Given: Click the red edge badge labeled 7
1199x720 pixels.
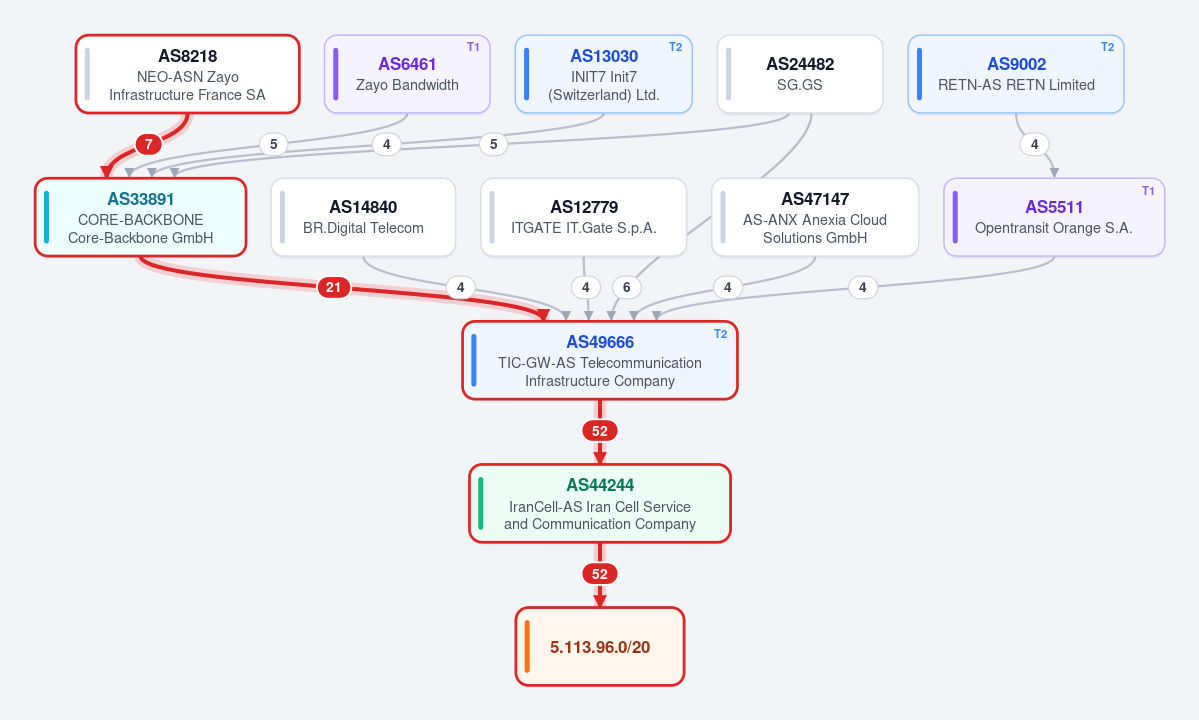Looking at the screenshot, I should [148, 144].
